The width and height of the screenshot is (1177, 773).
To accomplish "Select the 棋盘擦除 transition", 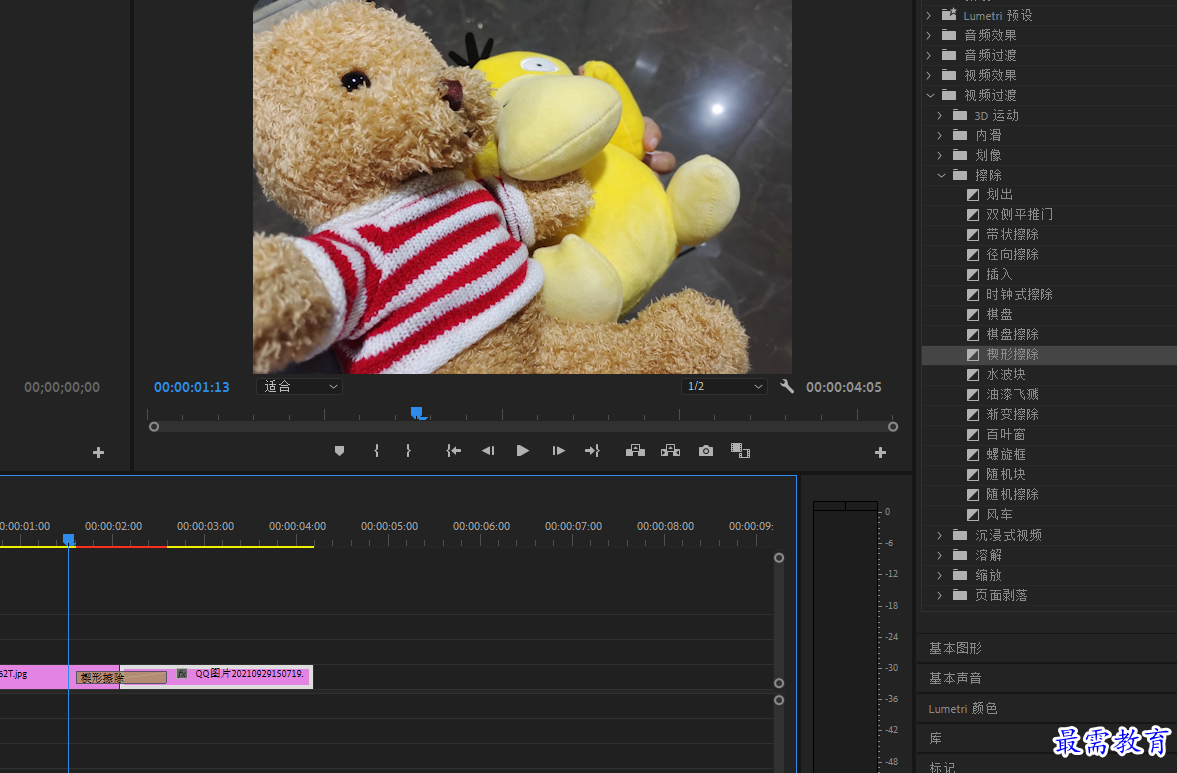I will (1012, 335).
